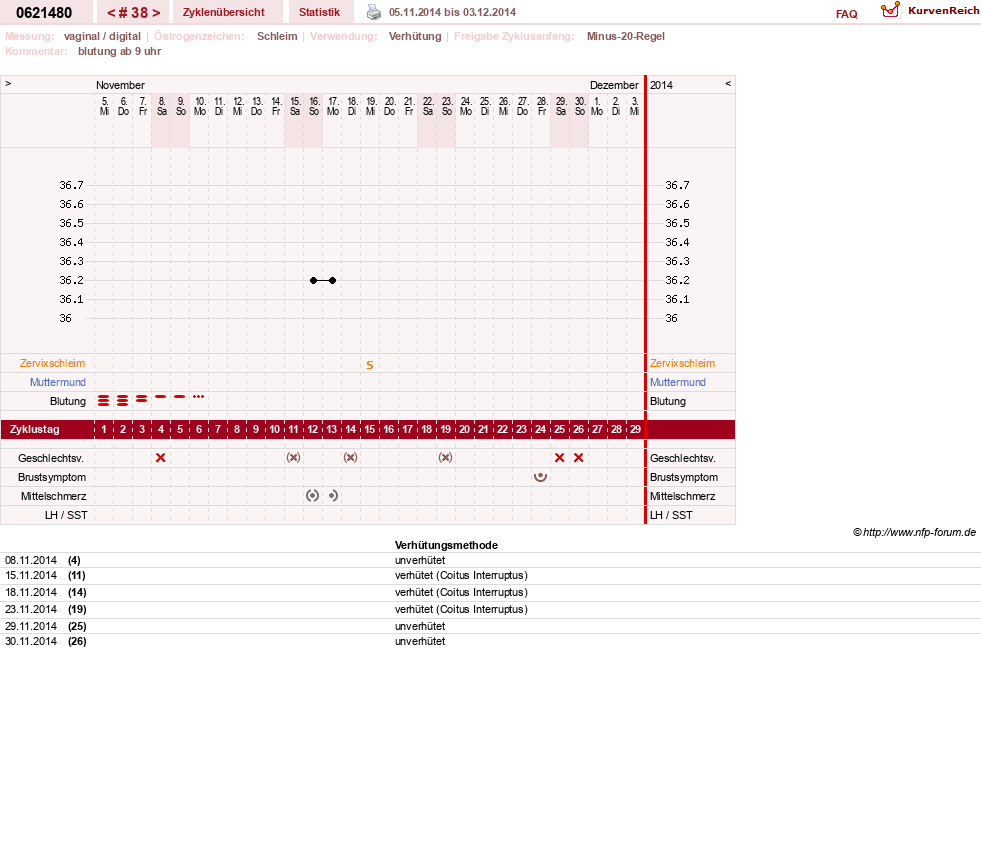Click the left Mittelschmerz row label
This screenshot has height=864, width=981.
click(x=53, y=497)
